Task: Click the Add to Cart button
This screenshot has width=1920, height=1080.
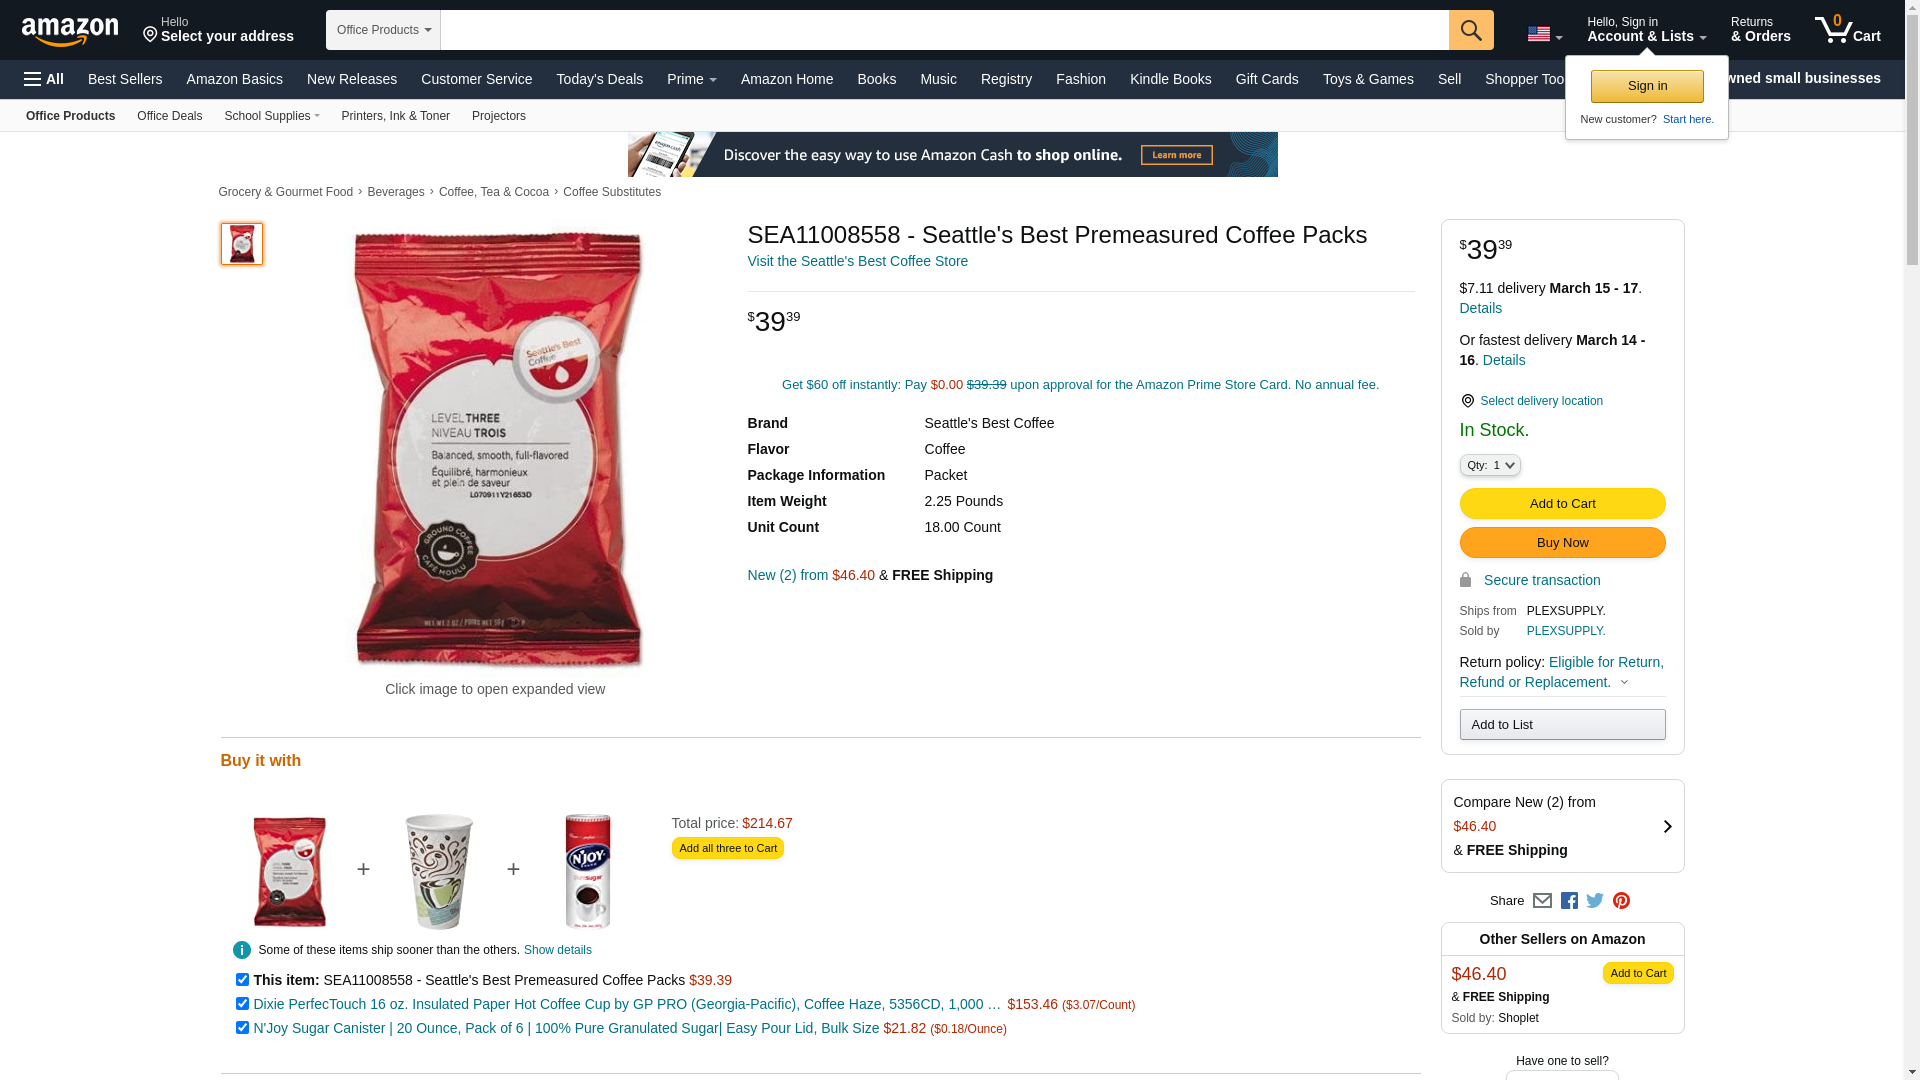Action: [x=1562, y=503]
